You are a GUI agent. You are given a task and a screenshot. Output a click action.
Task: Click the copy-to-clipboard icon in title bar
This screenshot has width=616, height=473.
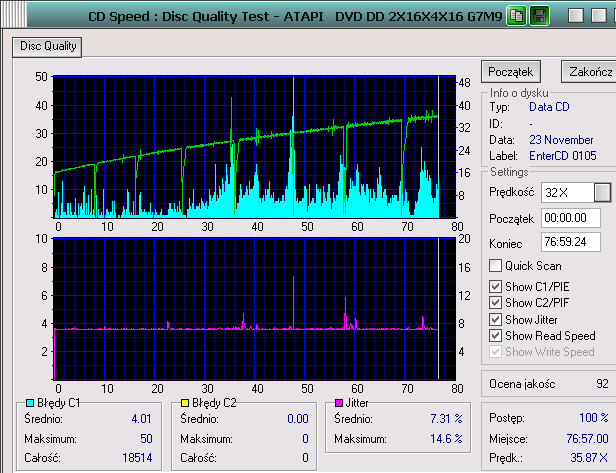click(x=516, y=16)
